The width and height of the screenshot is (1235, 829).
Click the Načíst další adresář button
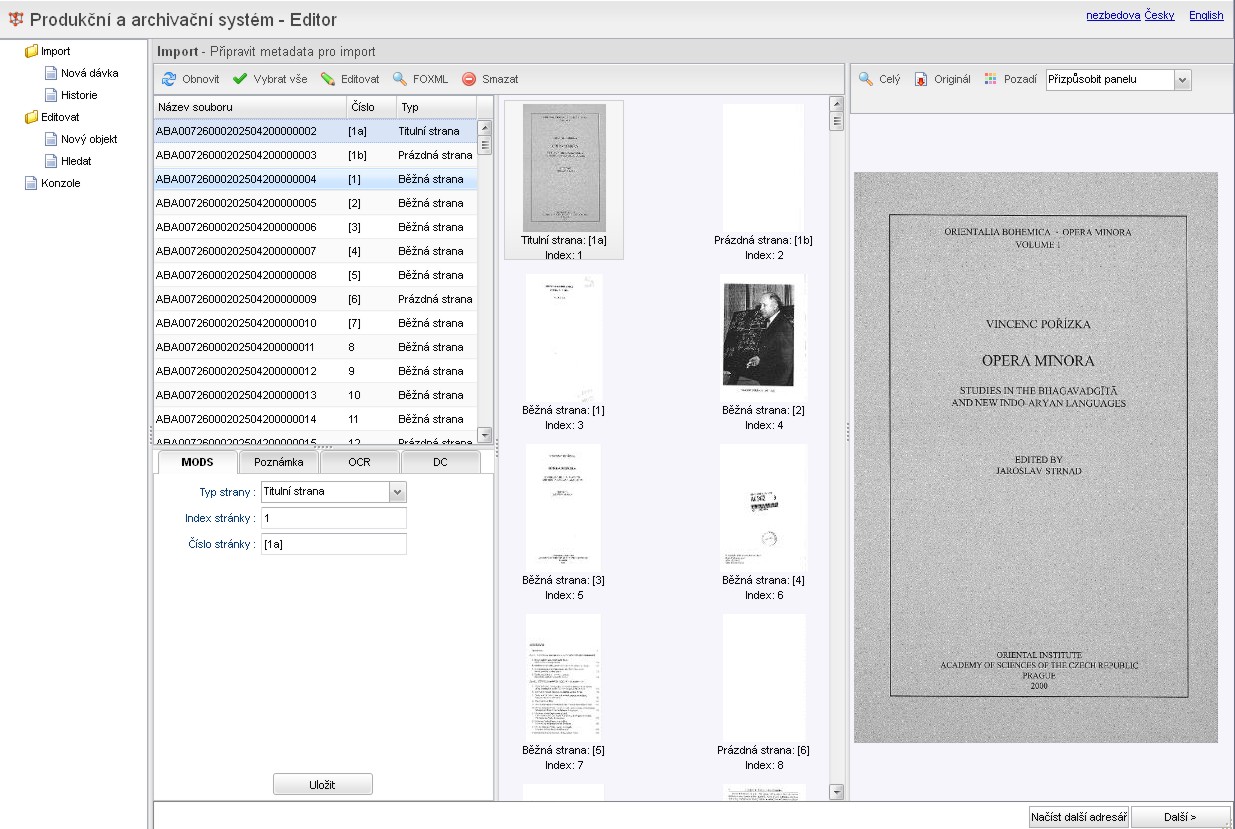[1079, 817]
